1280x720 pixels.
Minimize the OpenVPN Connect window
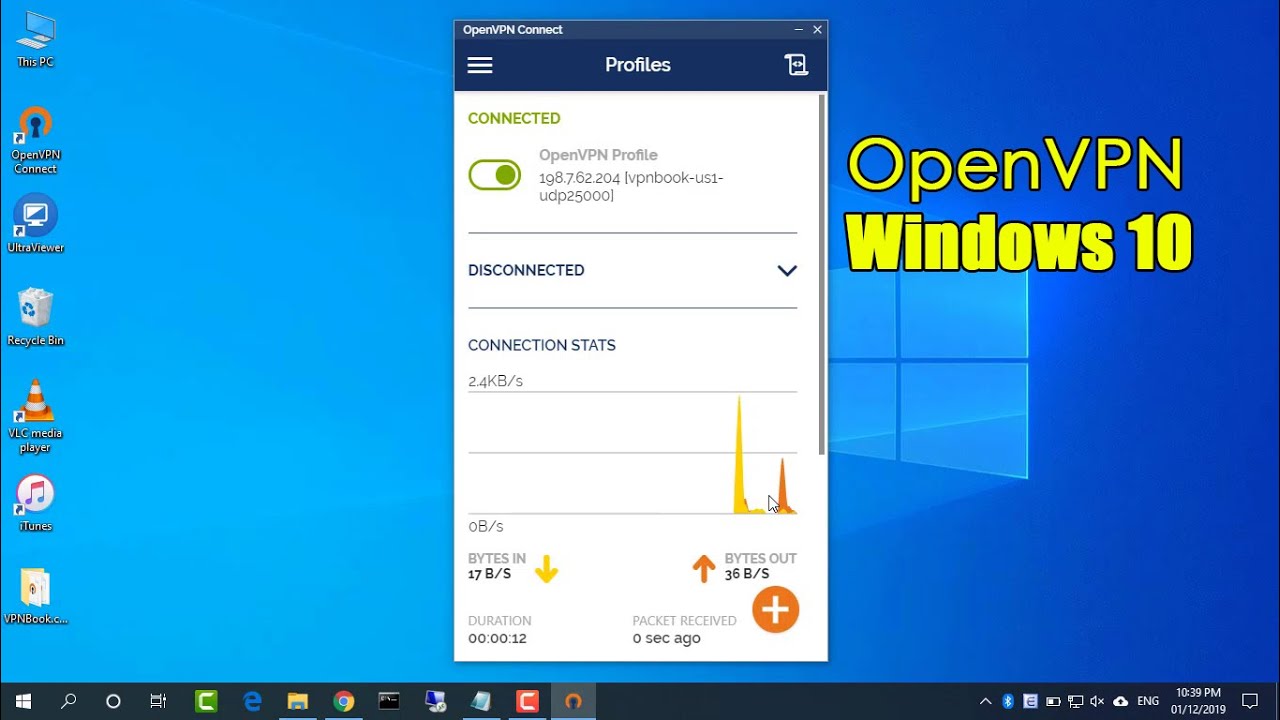[x=798, y=30]
